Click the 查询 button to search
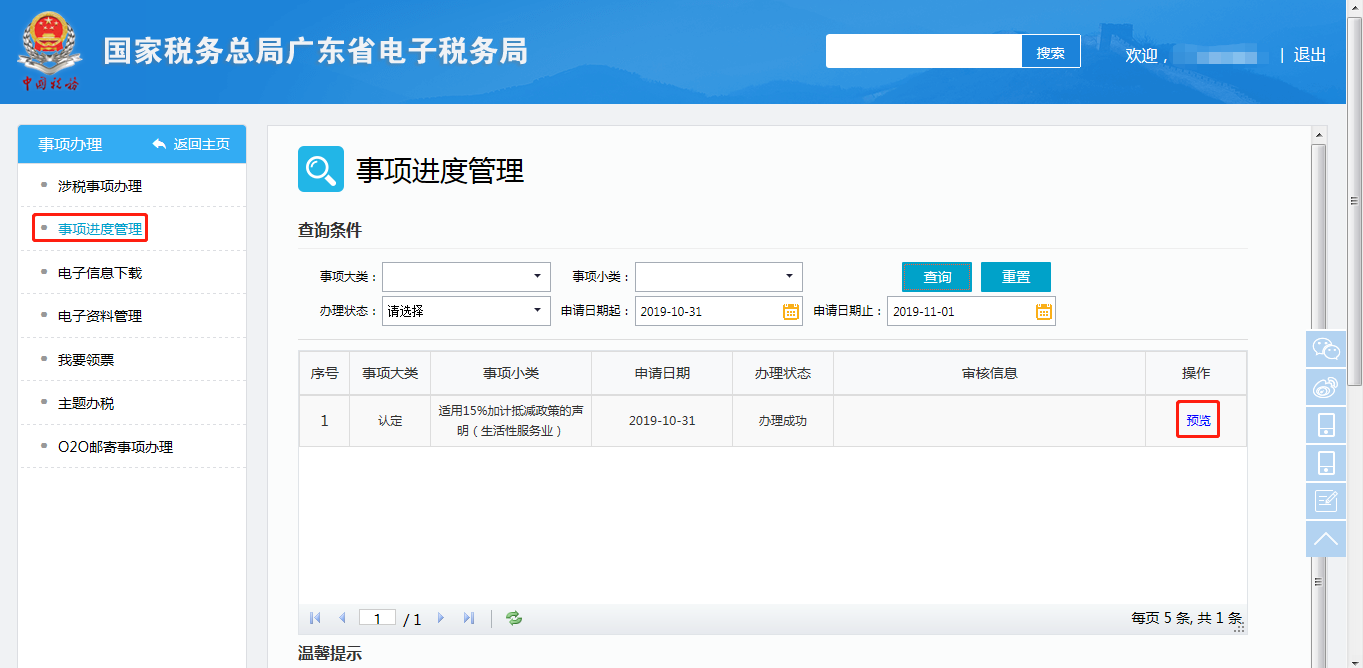 pos(936,276)
